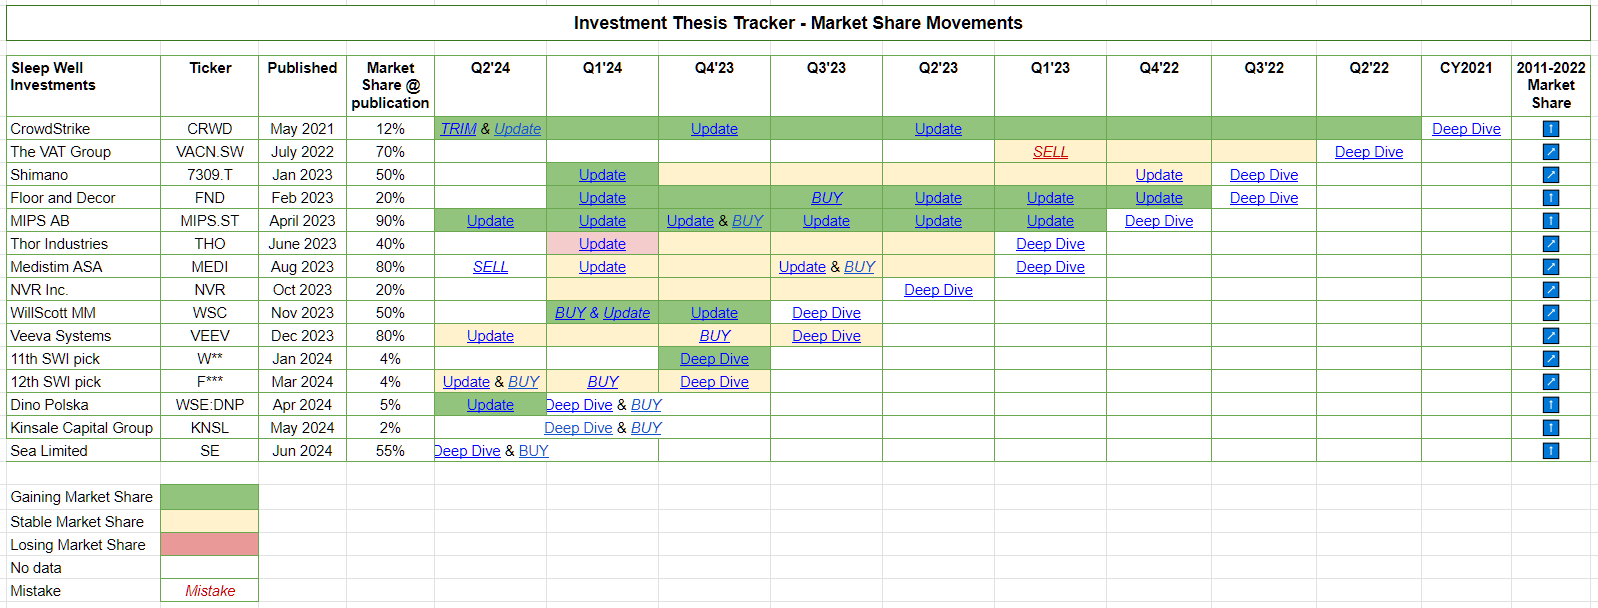Open the WillScott MM Deep Dive link

(826, 313)
